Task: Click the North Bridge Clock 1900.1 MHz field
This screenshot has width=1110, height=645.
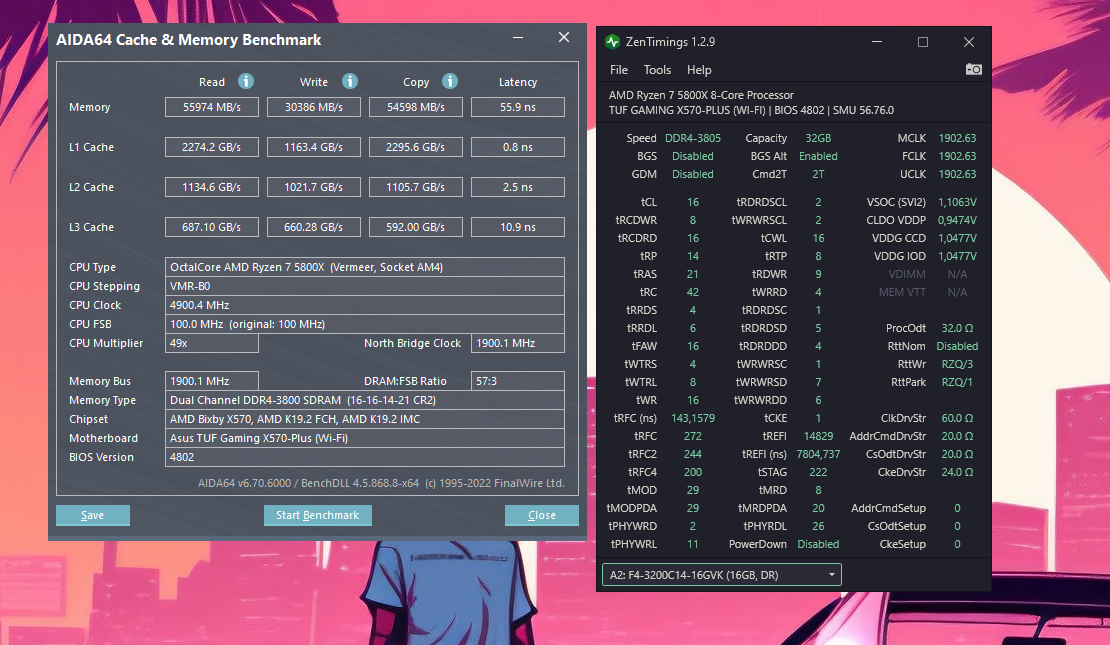Action: coord(517,343)
